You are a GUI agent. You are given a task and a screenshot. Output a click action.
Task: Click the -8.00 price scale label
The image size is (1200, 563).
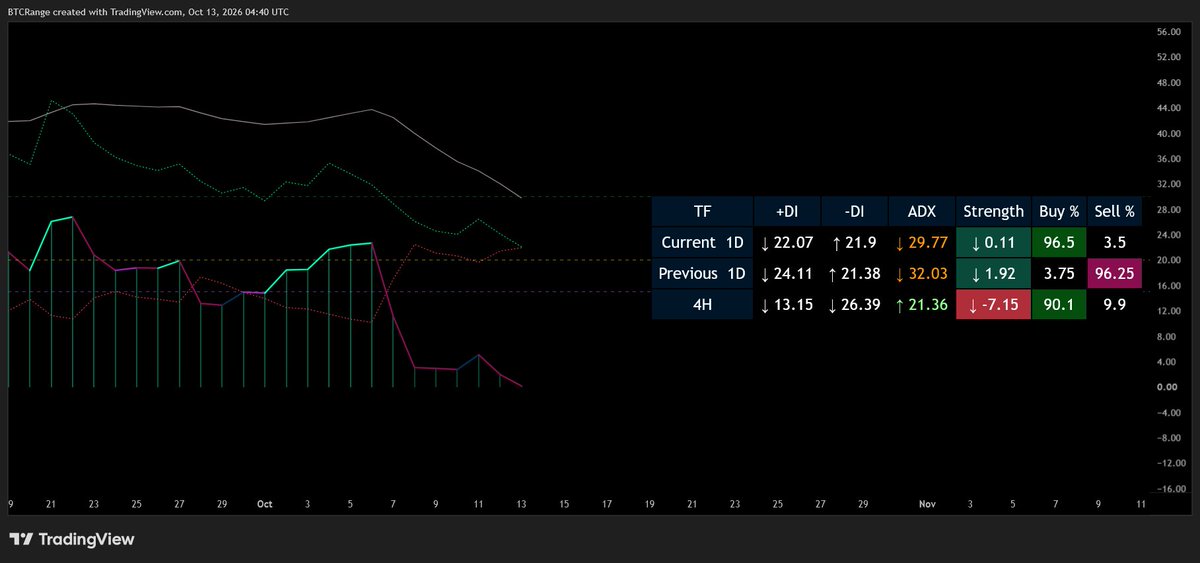1169,438
